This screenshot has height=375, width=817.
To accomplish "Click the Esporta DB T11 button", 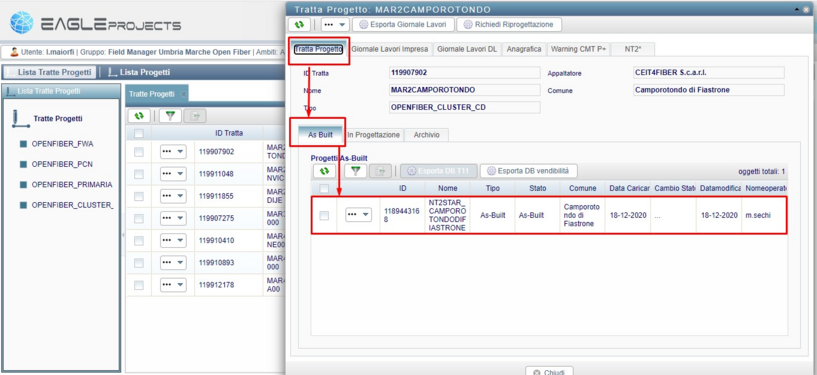I will tap(439, 171).
